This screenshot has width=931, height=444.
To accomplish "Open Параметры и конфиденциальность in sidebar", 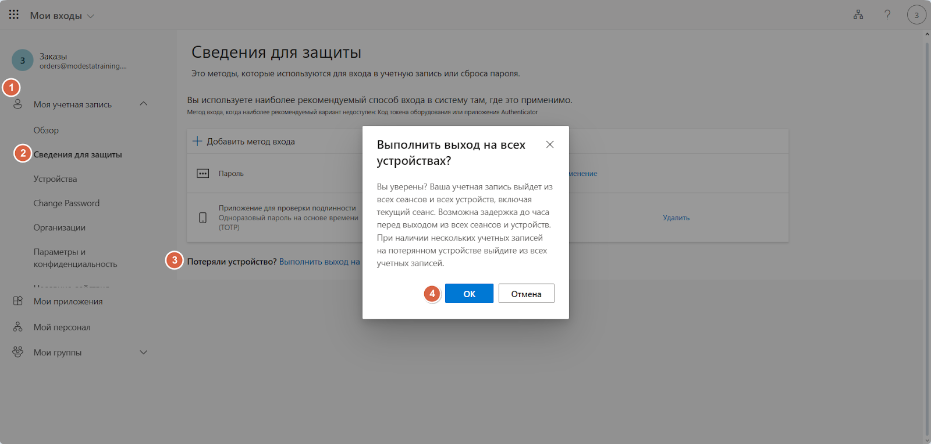I will point(75,258).
